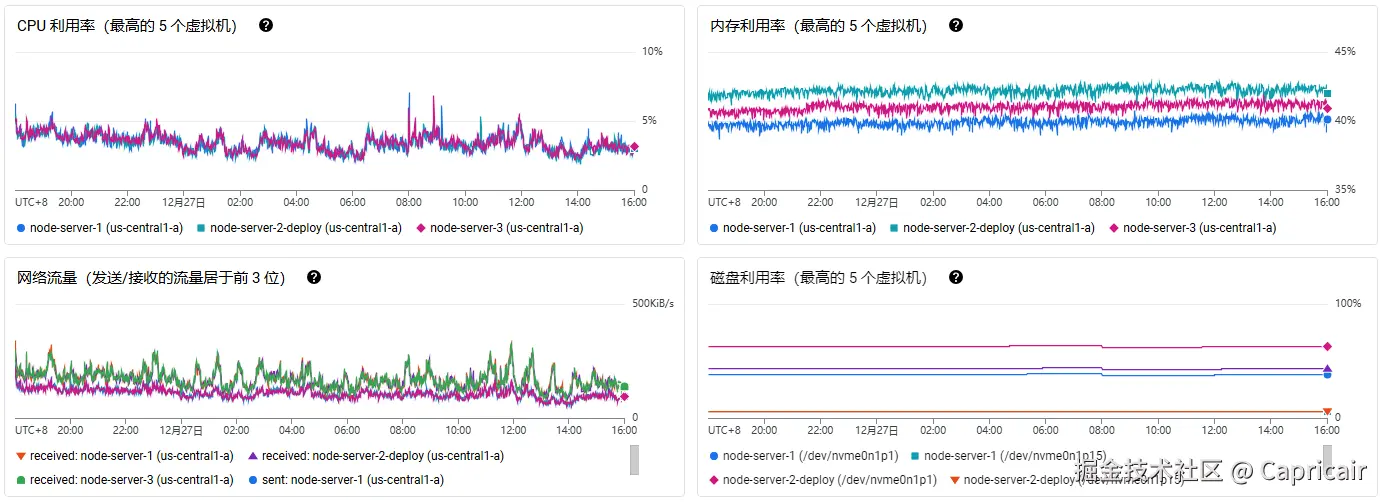Click the 100% axis label on disk chart
Screen dimensions: 1383x502
point(1348,303)
